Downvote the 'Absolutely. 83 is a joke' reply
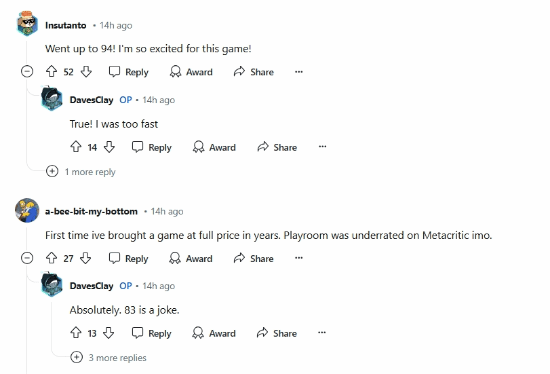 [109, 333]
